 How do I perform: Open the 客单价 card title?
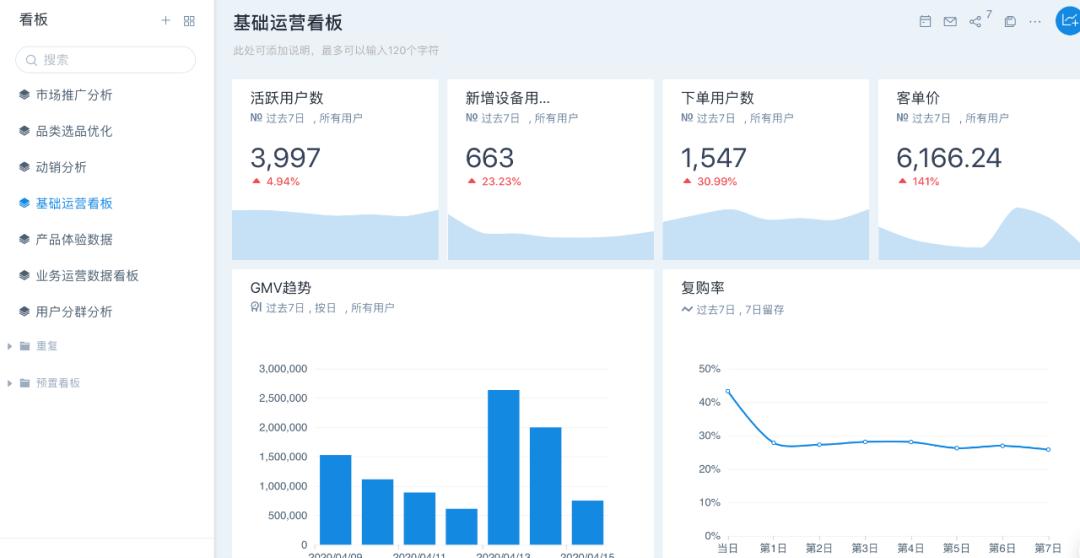[918, 99]
